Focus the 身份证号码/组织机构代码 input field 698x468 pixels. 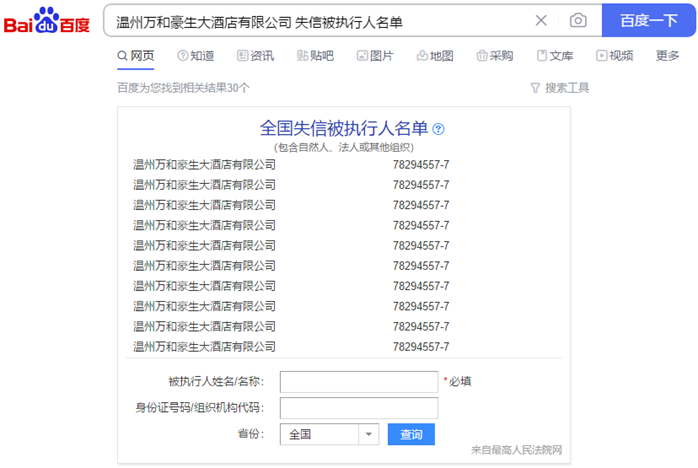point(358,408)
